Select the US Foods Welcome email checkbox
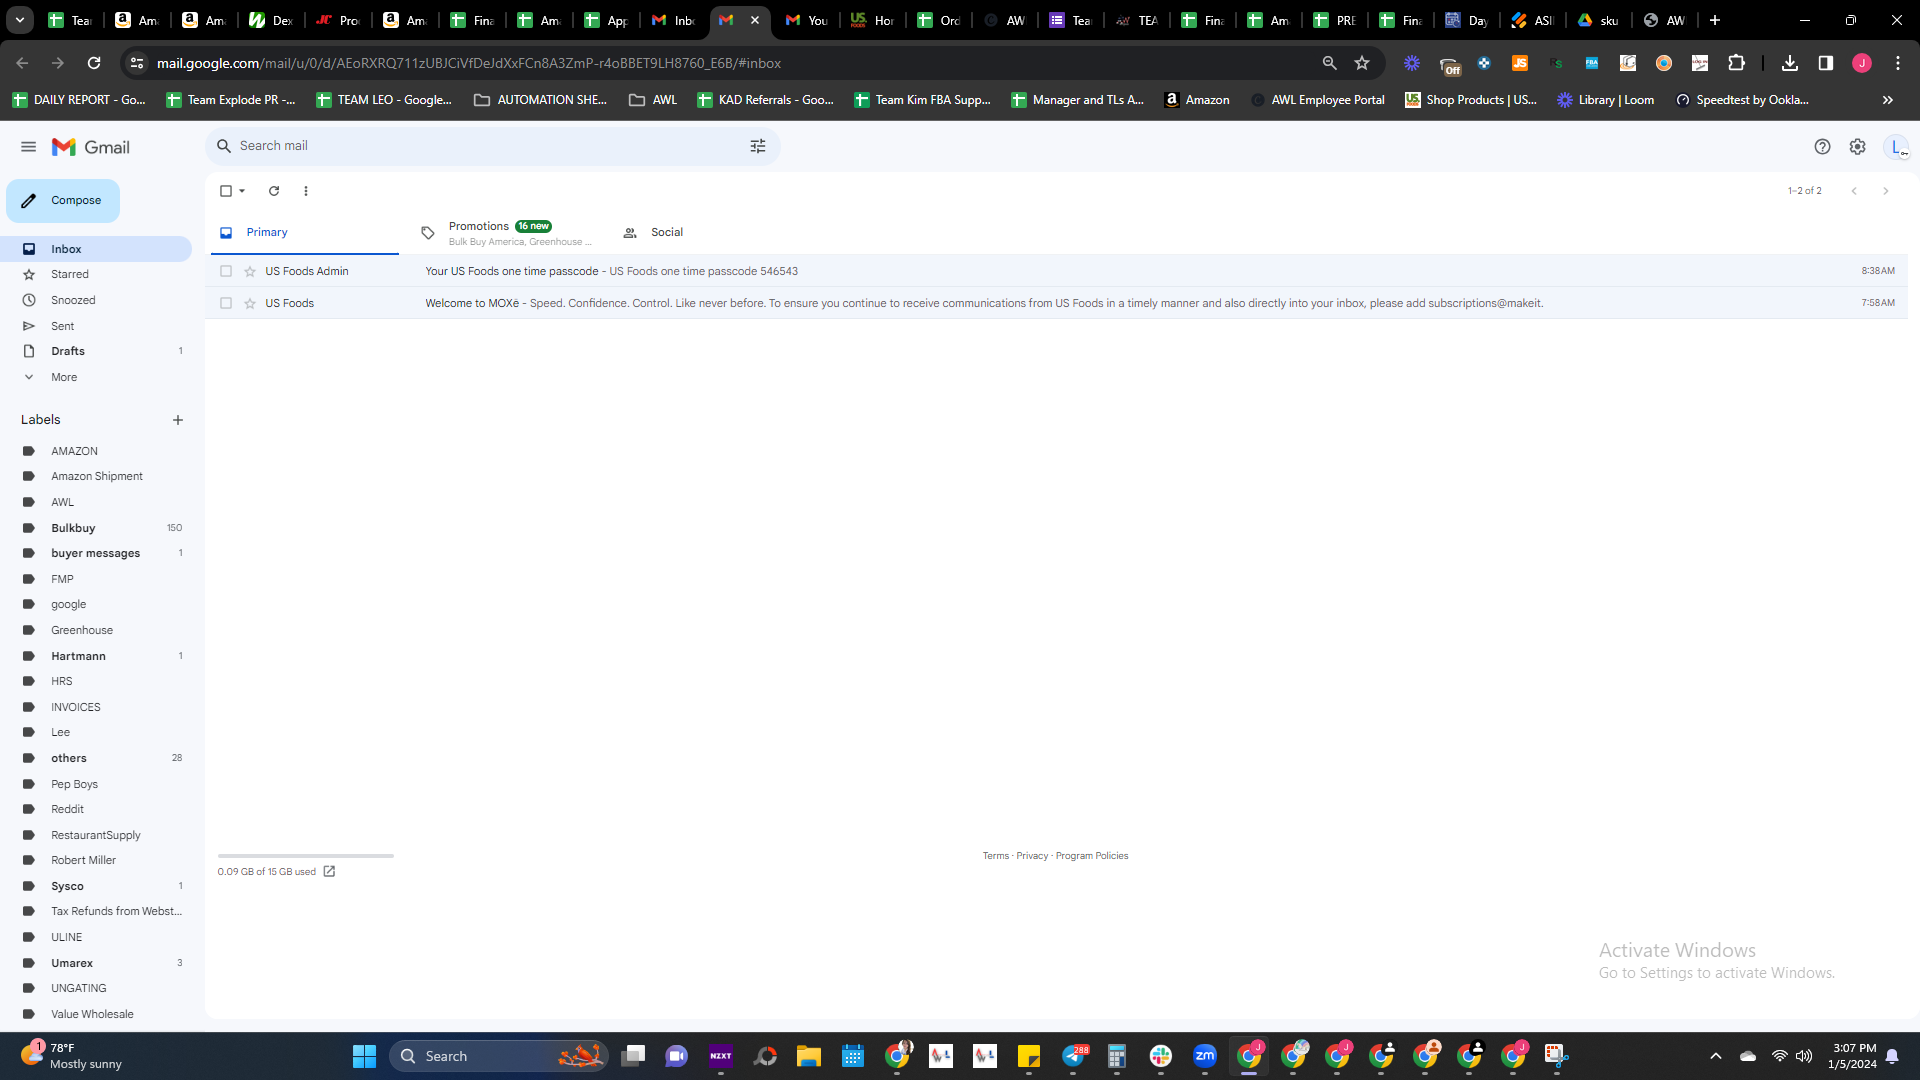 point(226,303)
